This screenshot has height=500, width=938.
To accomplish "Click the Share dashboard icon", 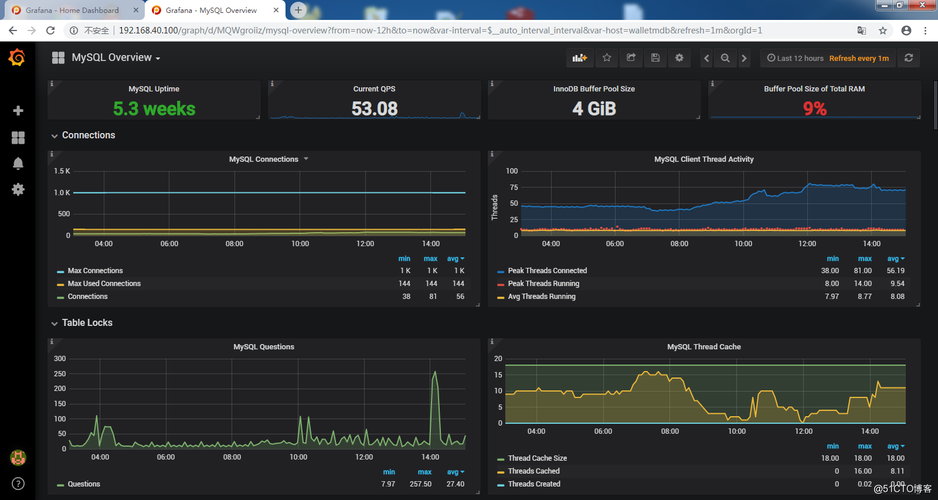I will pos(631,58).
